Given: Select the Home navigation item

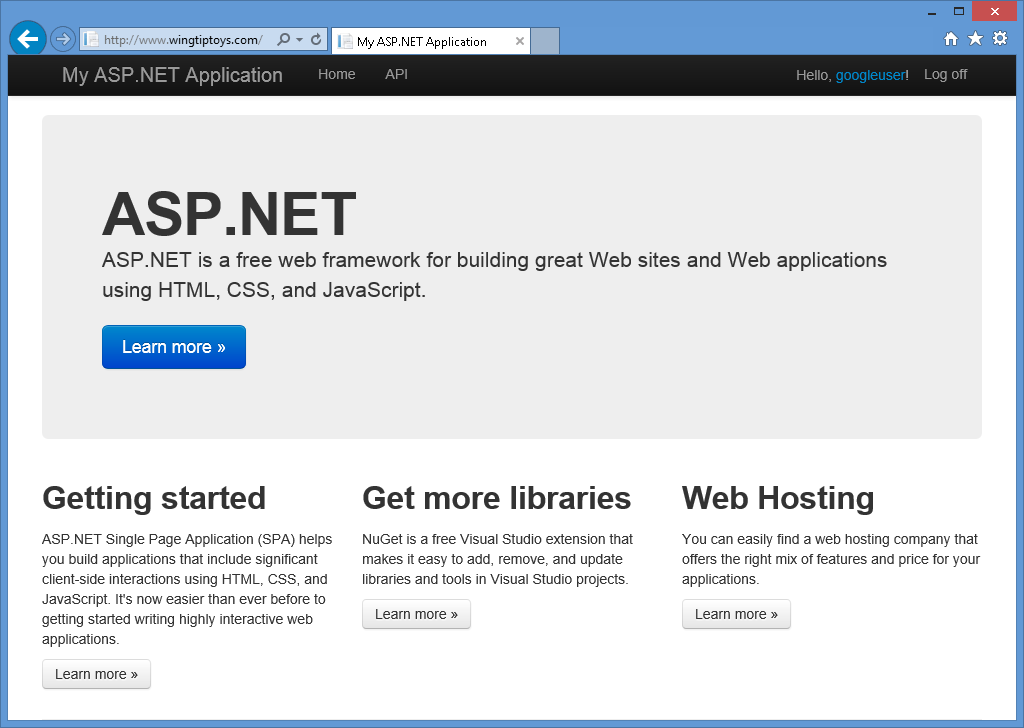Looking at the screenshot, I should [337, 74].
